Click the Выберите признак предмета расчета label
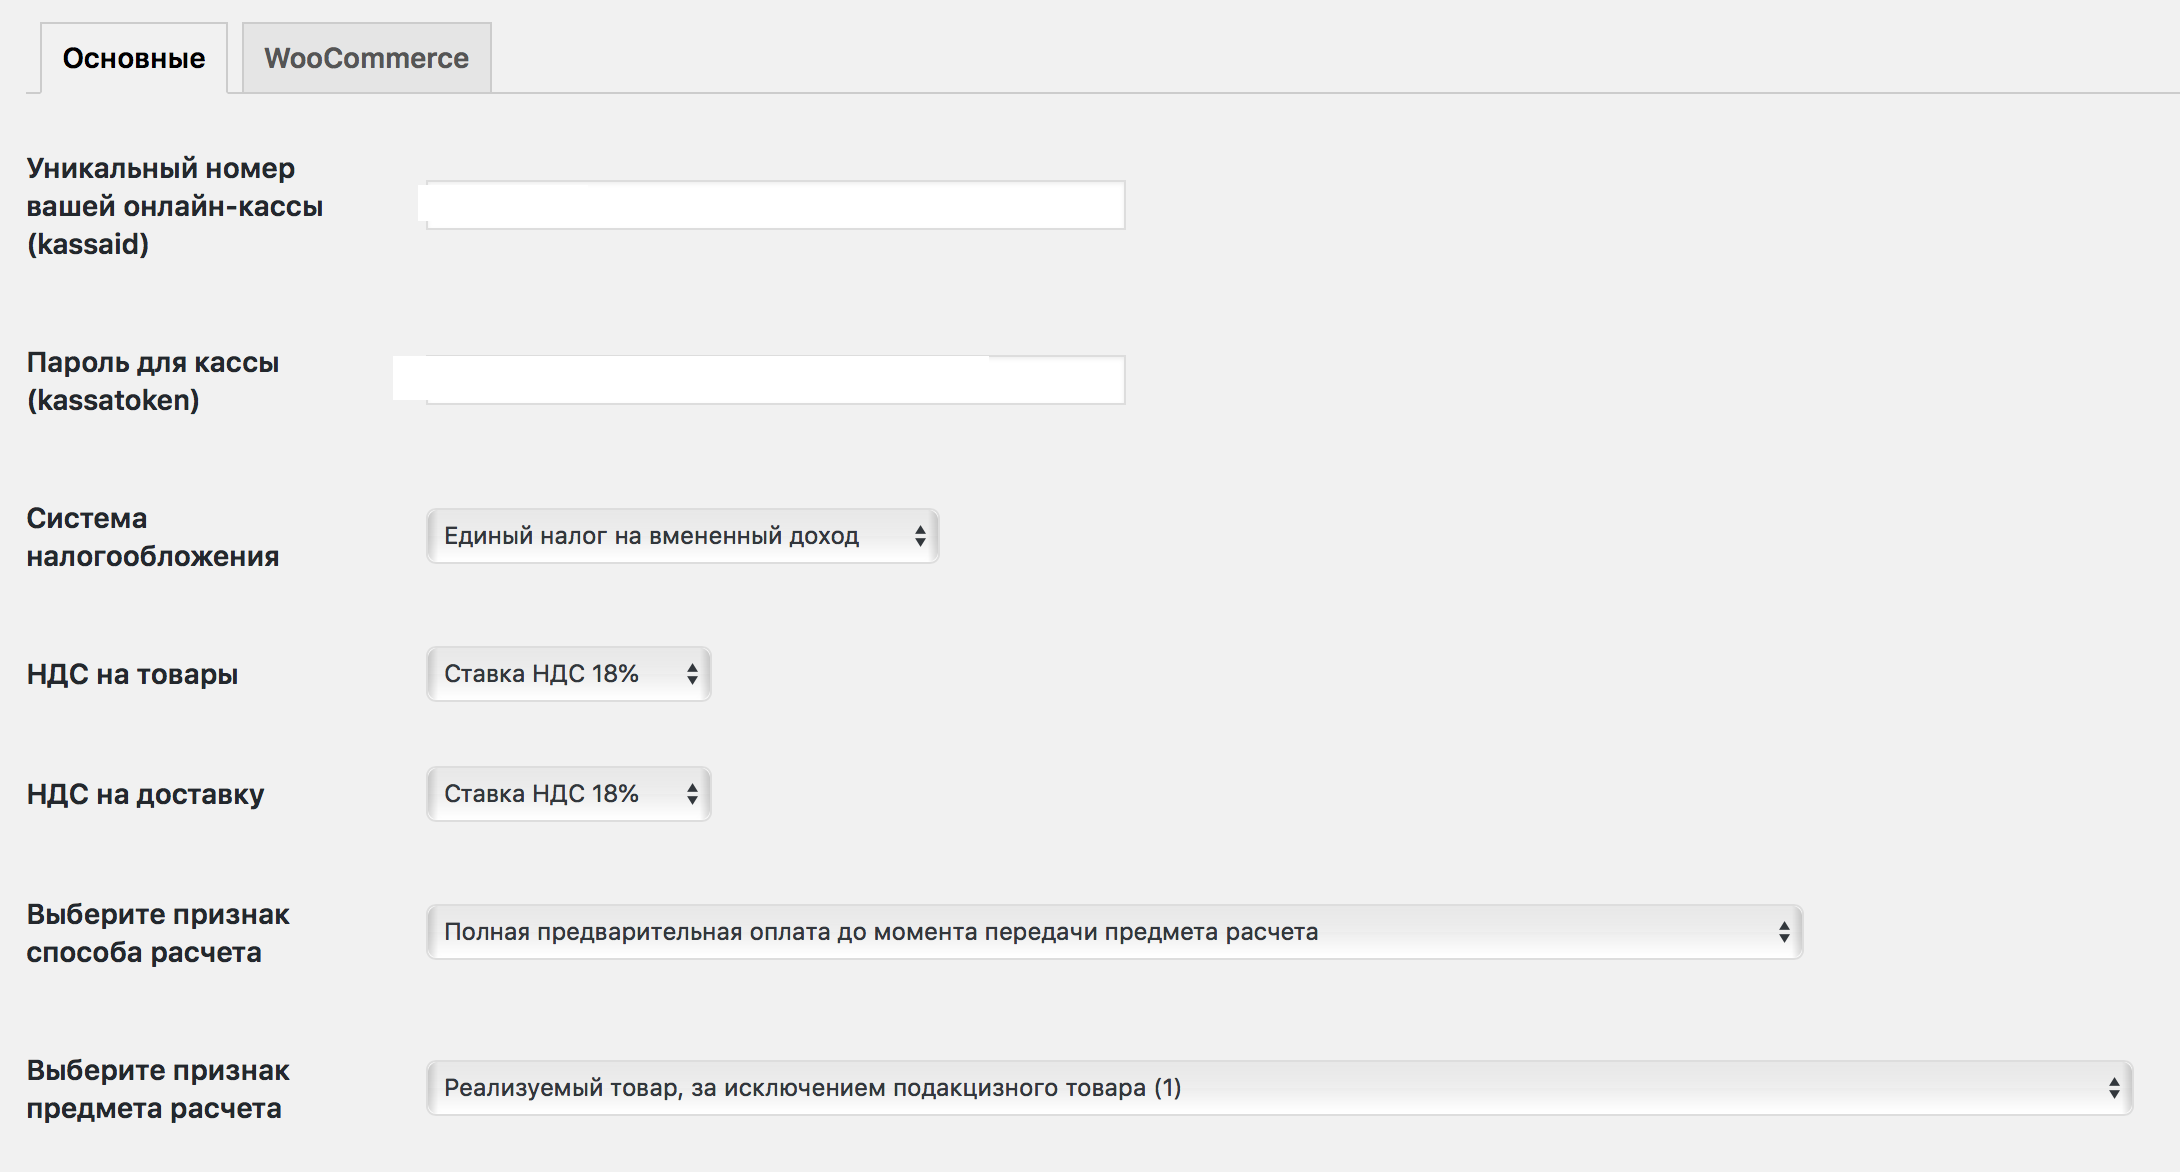Image resolution: width=2180 pixels, height=1172 pixels. point(158,1089)
